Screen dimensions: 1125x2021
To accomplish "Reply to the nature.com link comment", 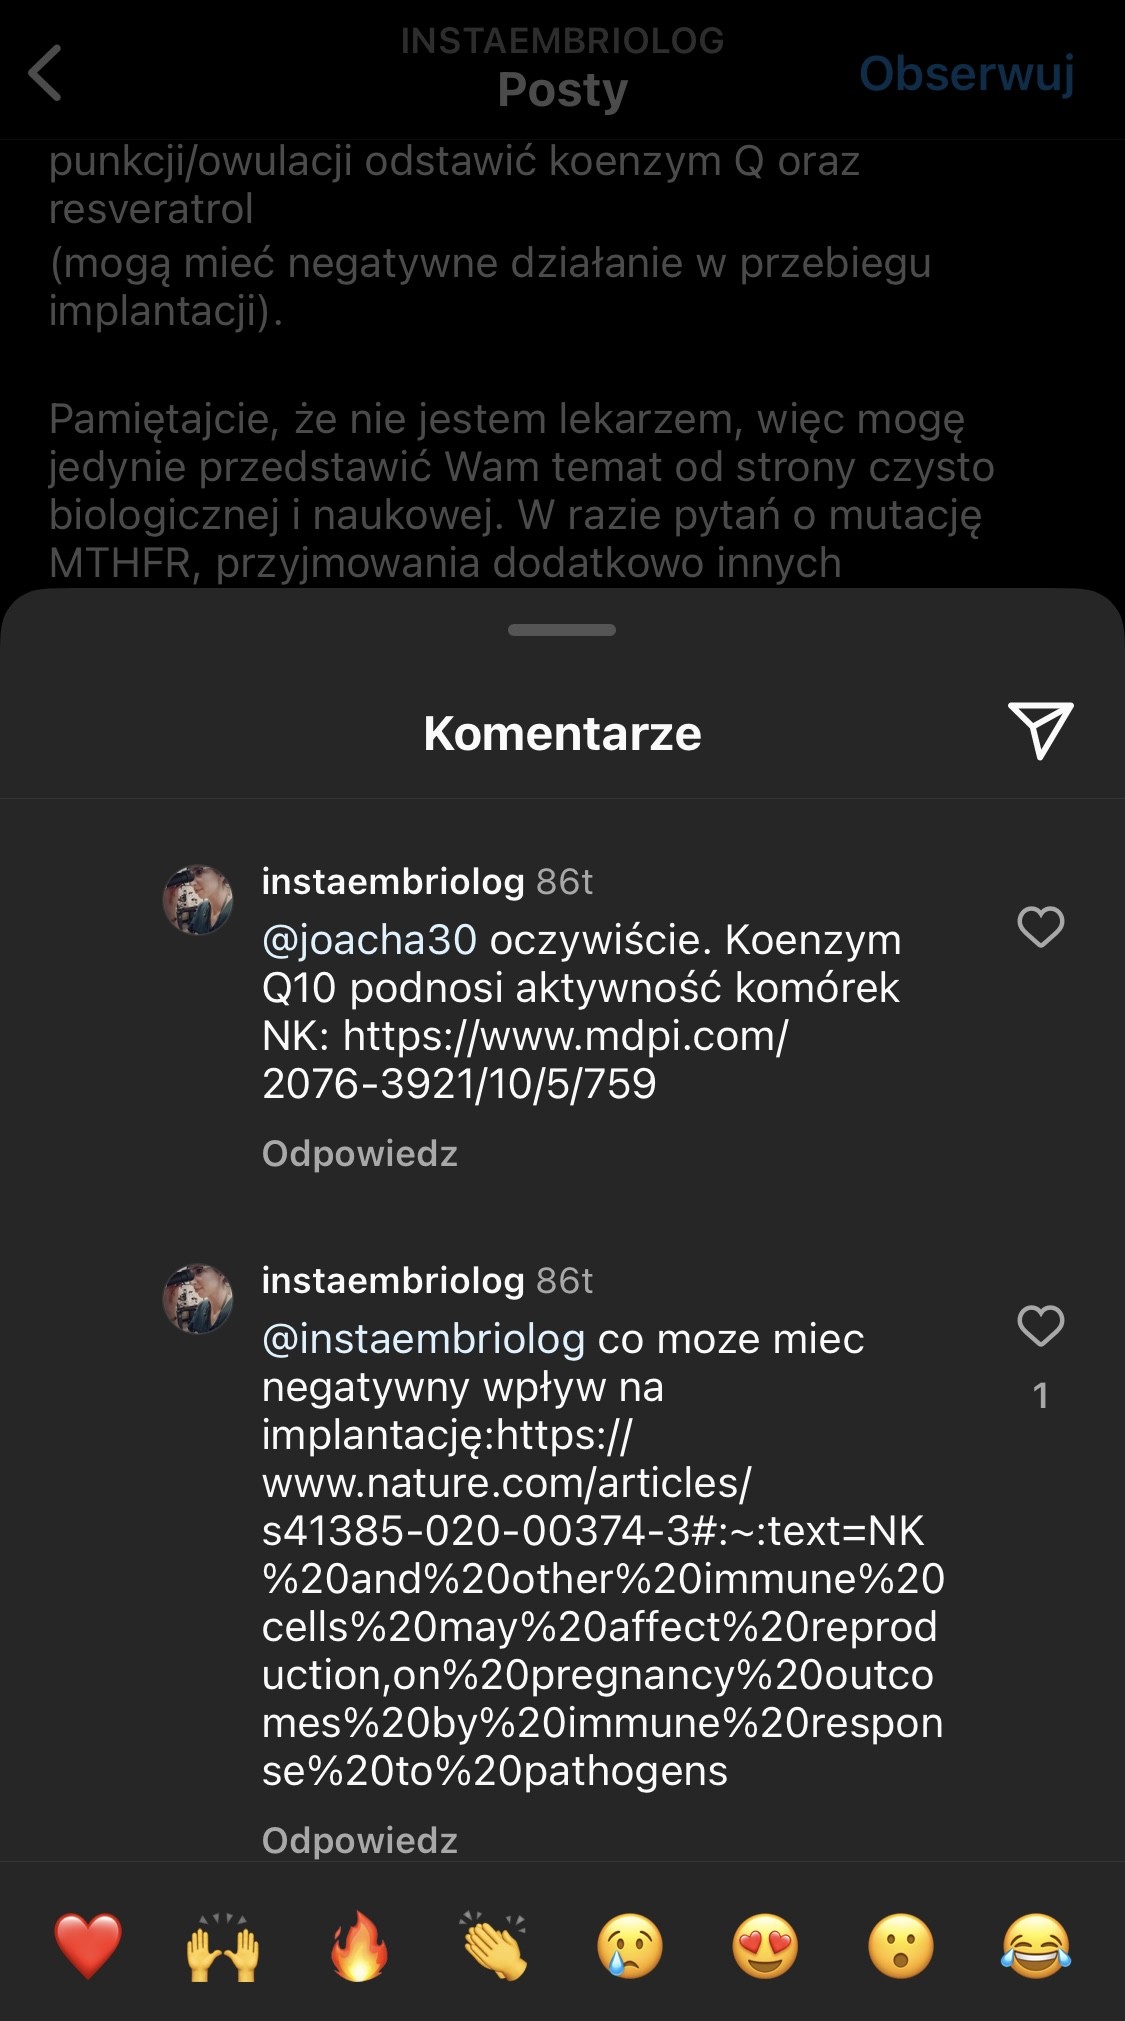I will [x=359, y=1840].
